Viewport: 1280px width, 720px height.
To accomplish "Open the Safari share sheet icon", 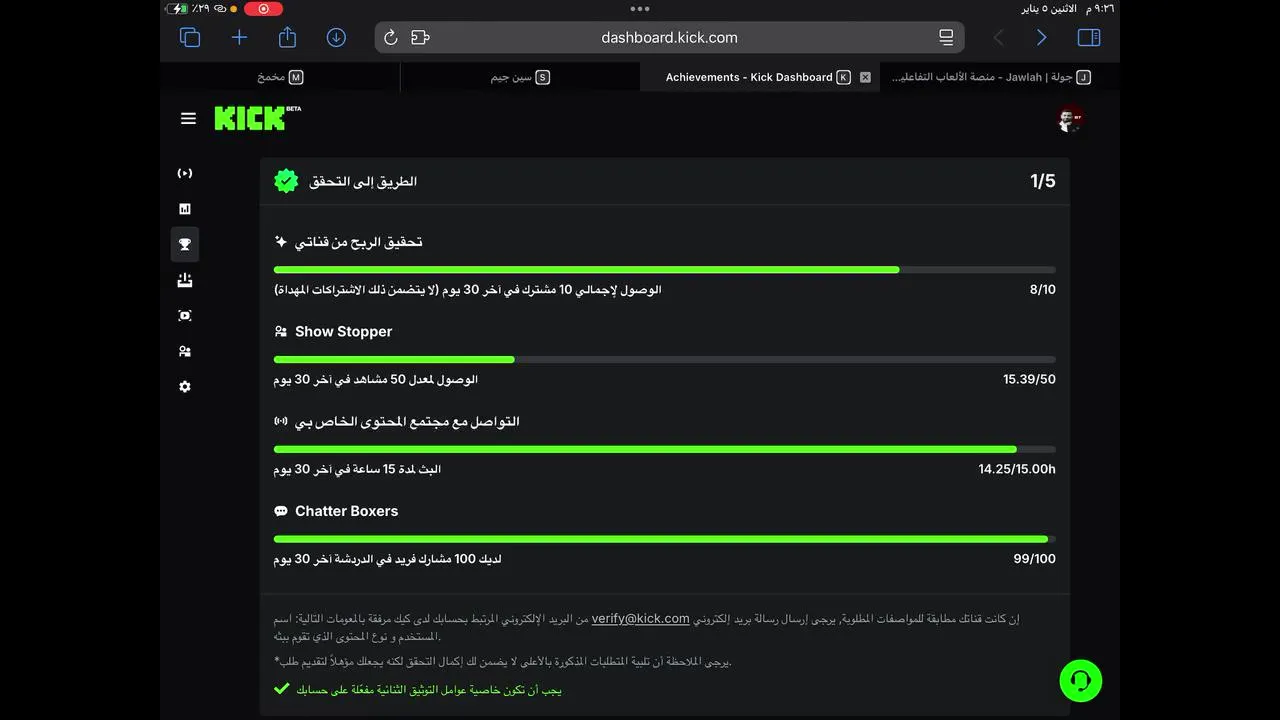I will tap(287, 37).
